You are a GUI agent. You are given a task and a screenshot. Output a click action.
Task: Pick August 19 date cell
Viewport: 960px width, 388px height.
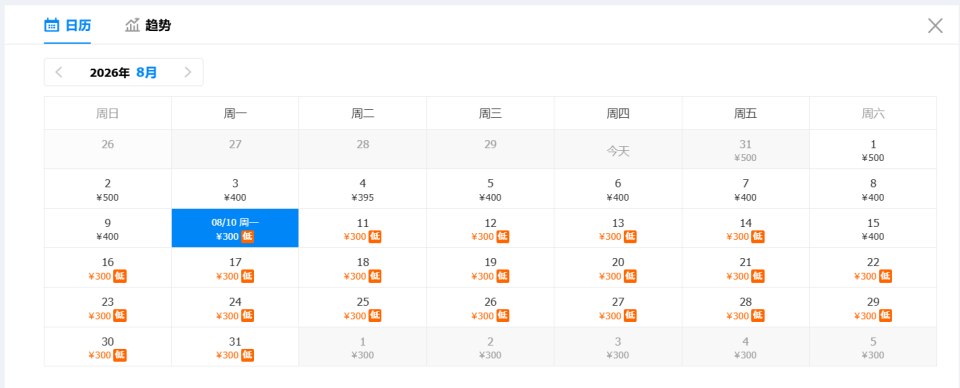click(490, 268)
